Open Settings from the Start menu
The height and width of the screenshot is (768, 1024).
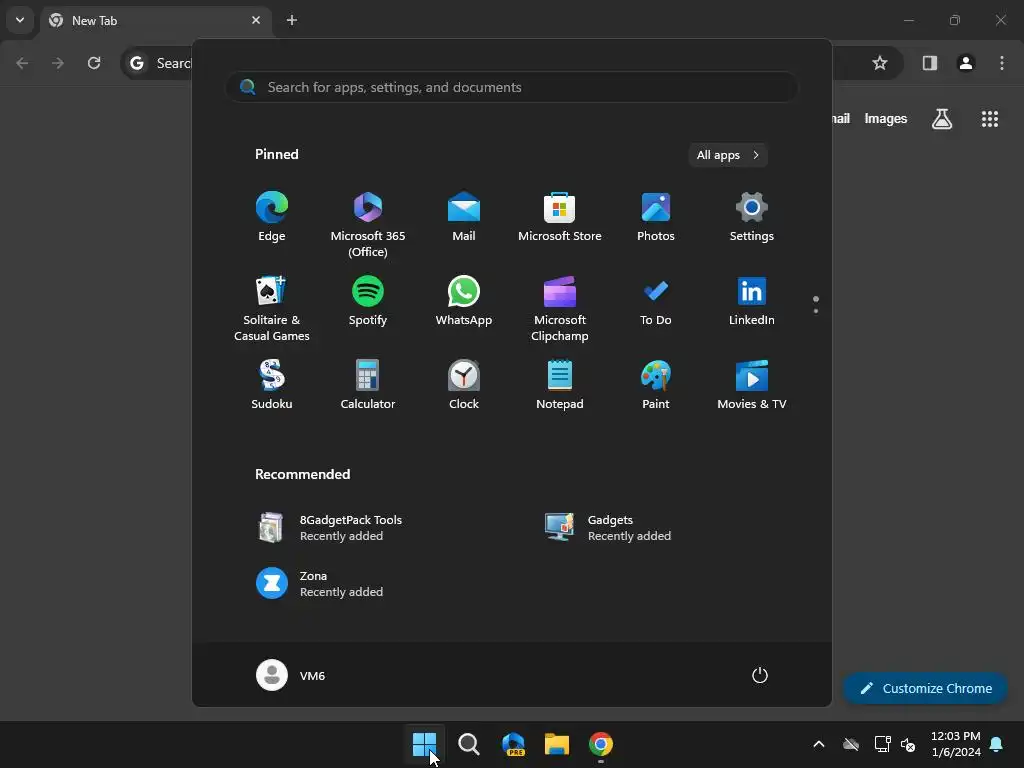tap(752, 217)
